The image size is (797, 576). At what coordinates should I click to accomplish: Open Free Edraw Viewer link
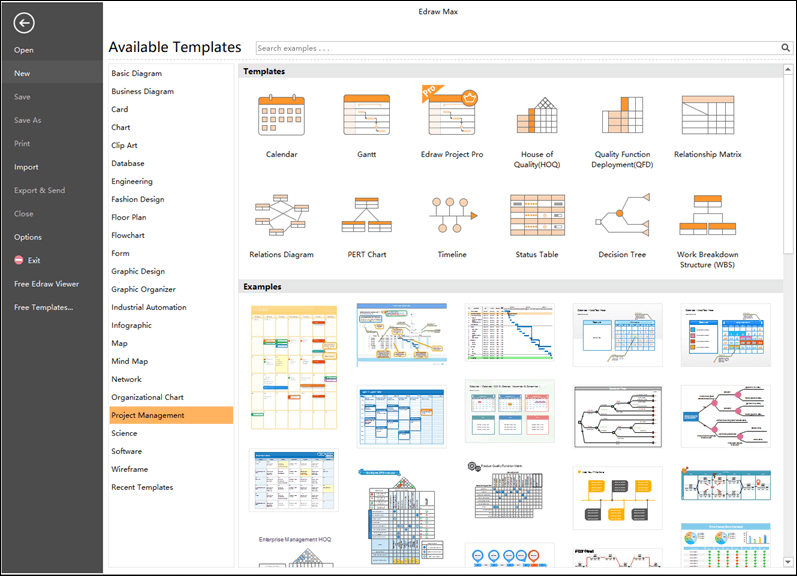click(46, 284)
